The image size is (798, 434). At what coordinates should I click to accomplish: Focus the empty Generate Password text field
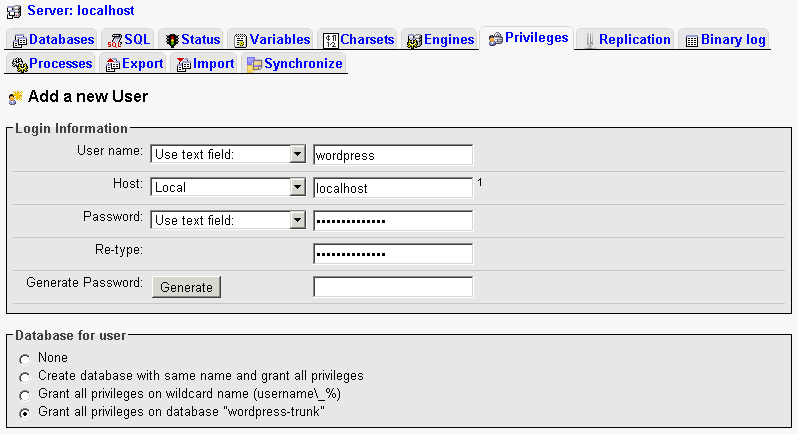[392, 287]
